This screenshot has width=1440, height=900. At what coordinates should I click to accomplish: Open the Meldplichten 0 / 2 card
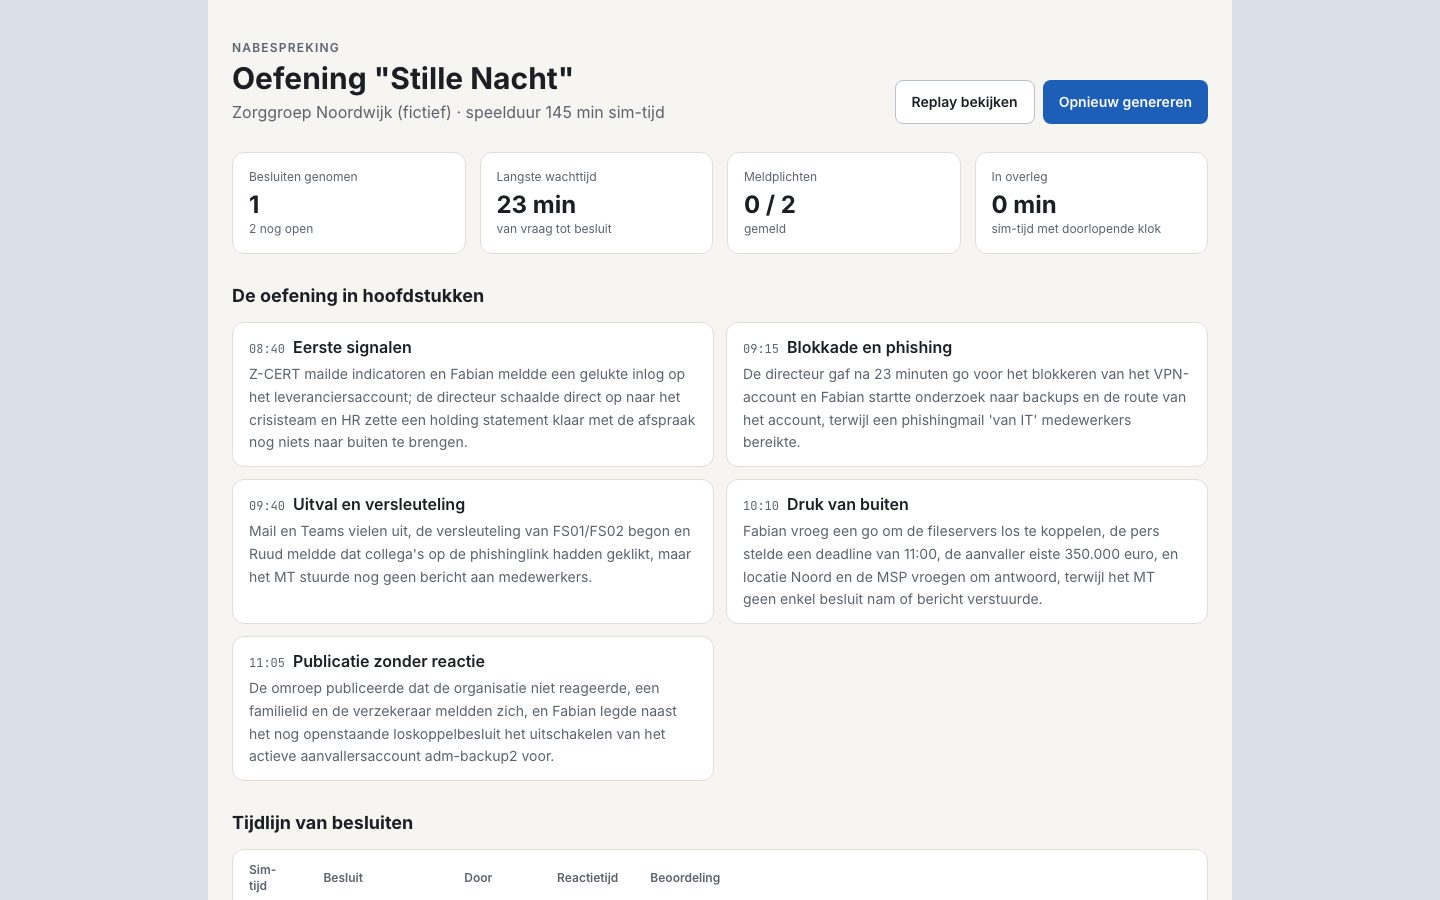pyautogui.click(x=844, y=203)
